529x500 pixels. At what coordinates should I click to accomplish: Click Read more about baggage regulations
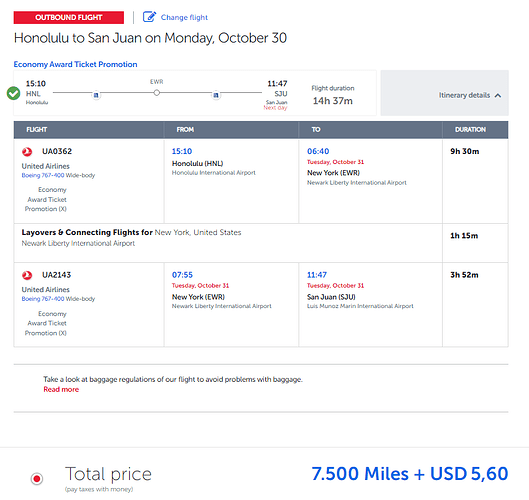pyautogui.click(x=61, y=389)
